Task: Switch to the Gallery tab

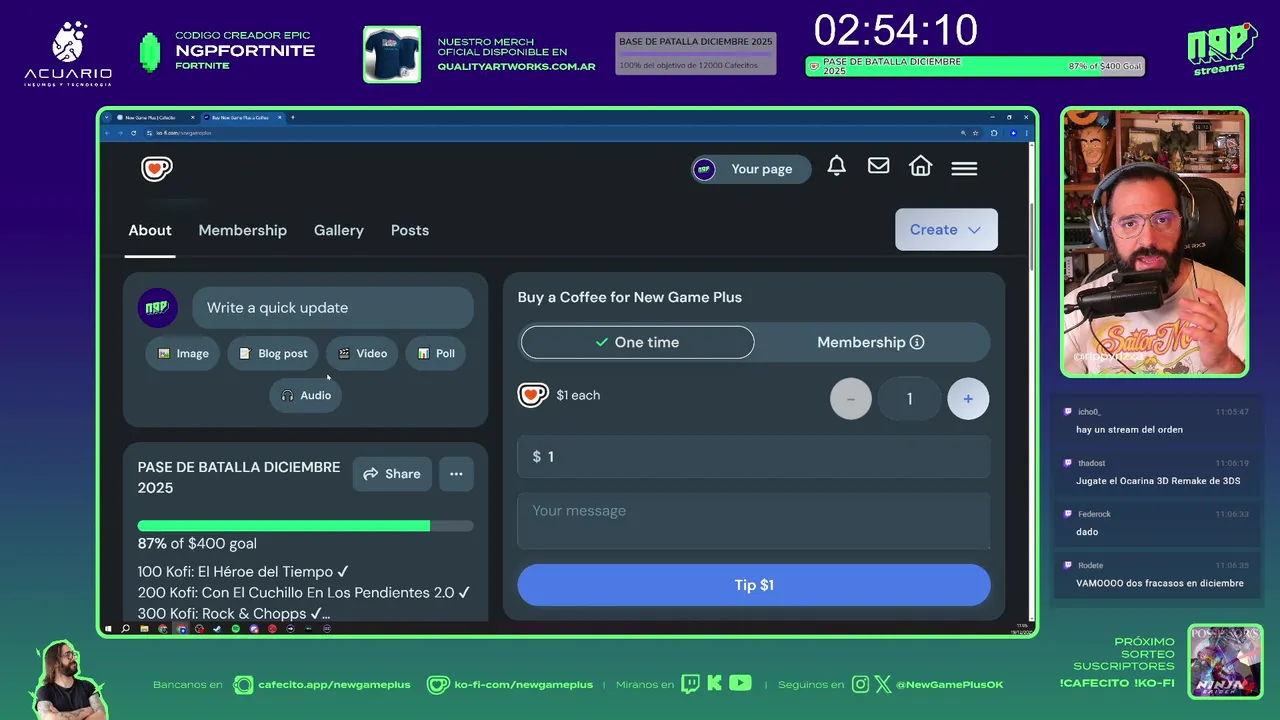Action: tap(339, 230)
